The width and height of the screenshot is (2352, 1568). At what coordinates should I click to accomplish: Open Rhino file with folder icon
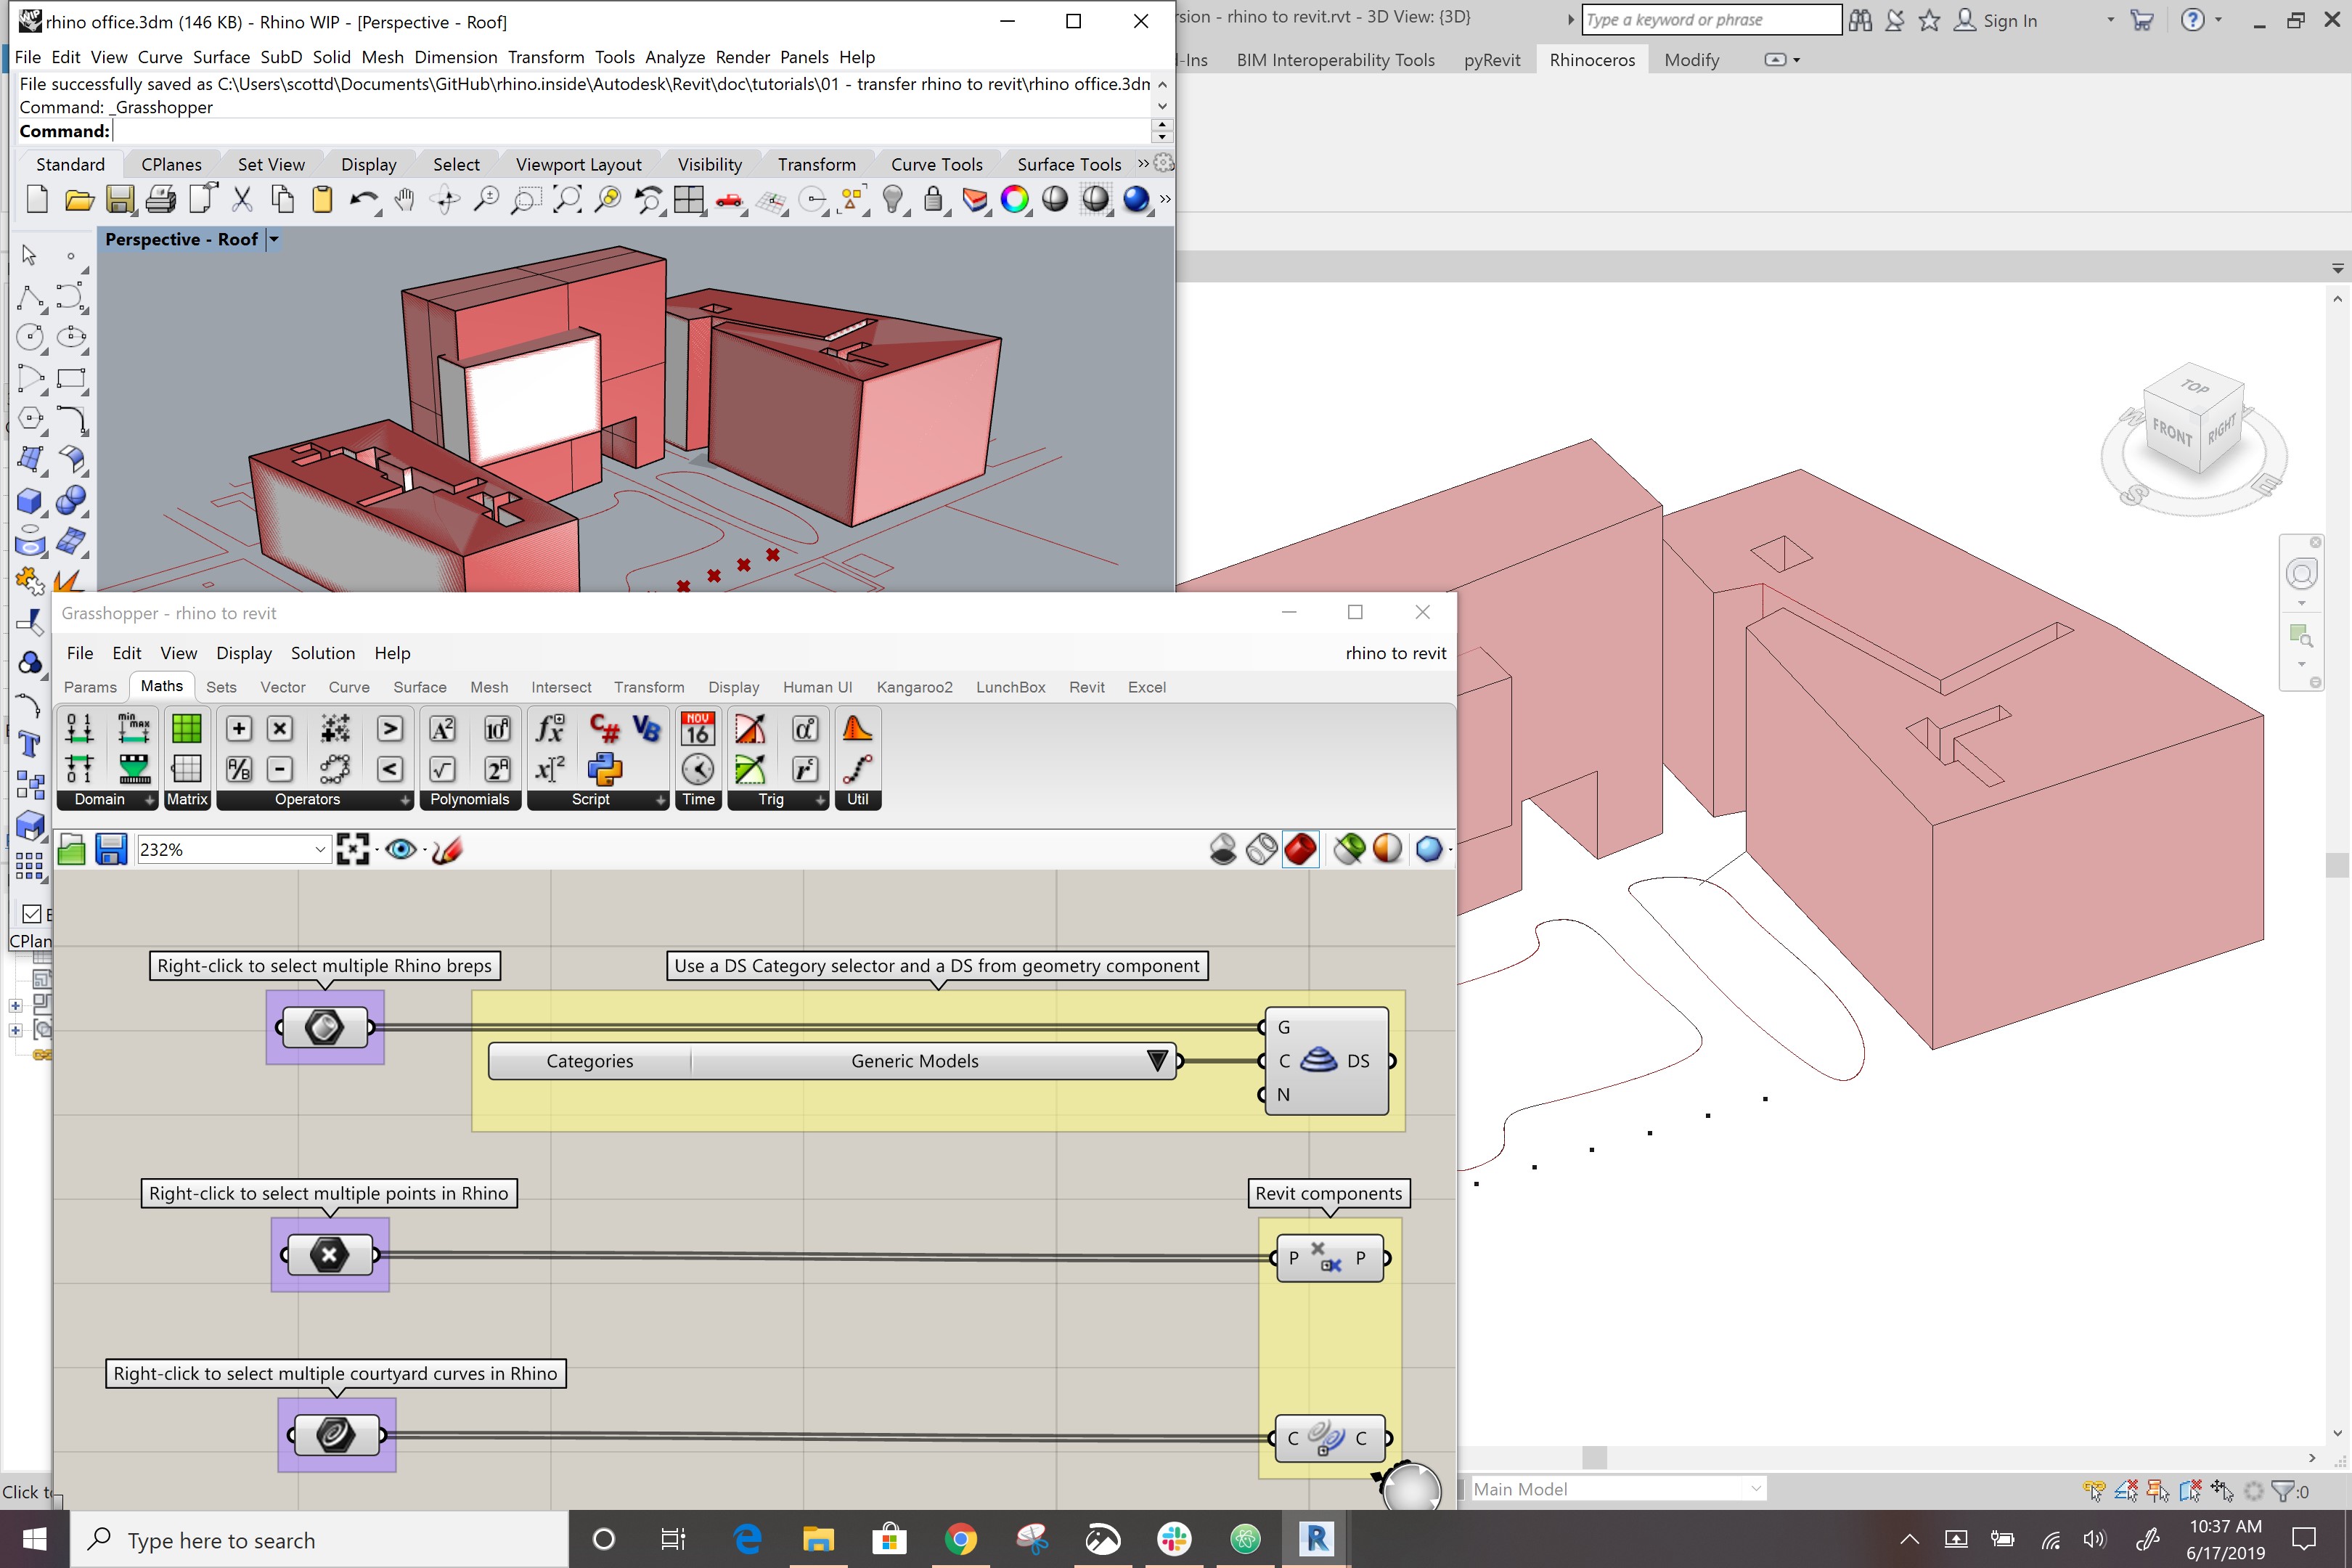click(x=79, y=200)
